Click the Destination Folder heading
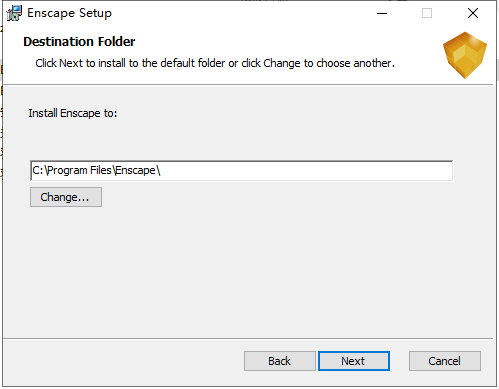The height and width of the screenshot is (389, 499). click(x=79, y=42)
